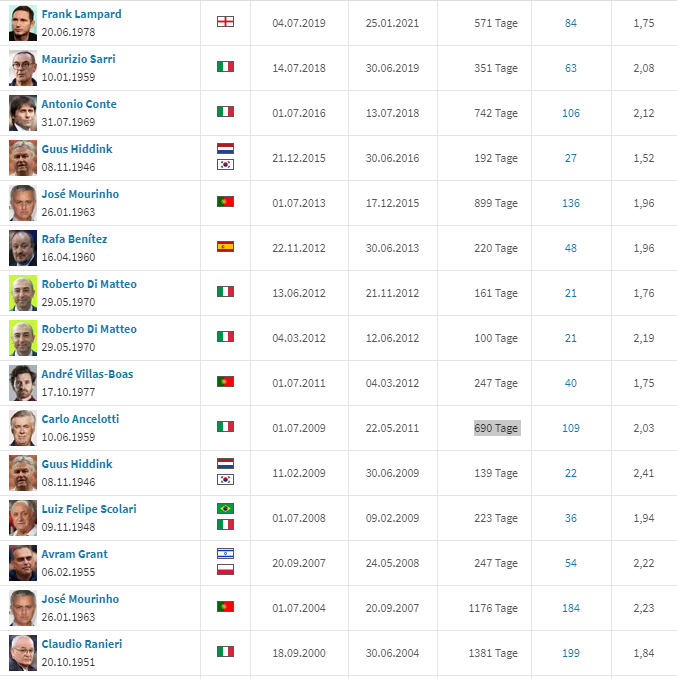Open the 184 matches link for Mourinho
677x679 pixels.
(x=571, y=608)
